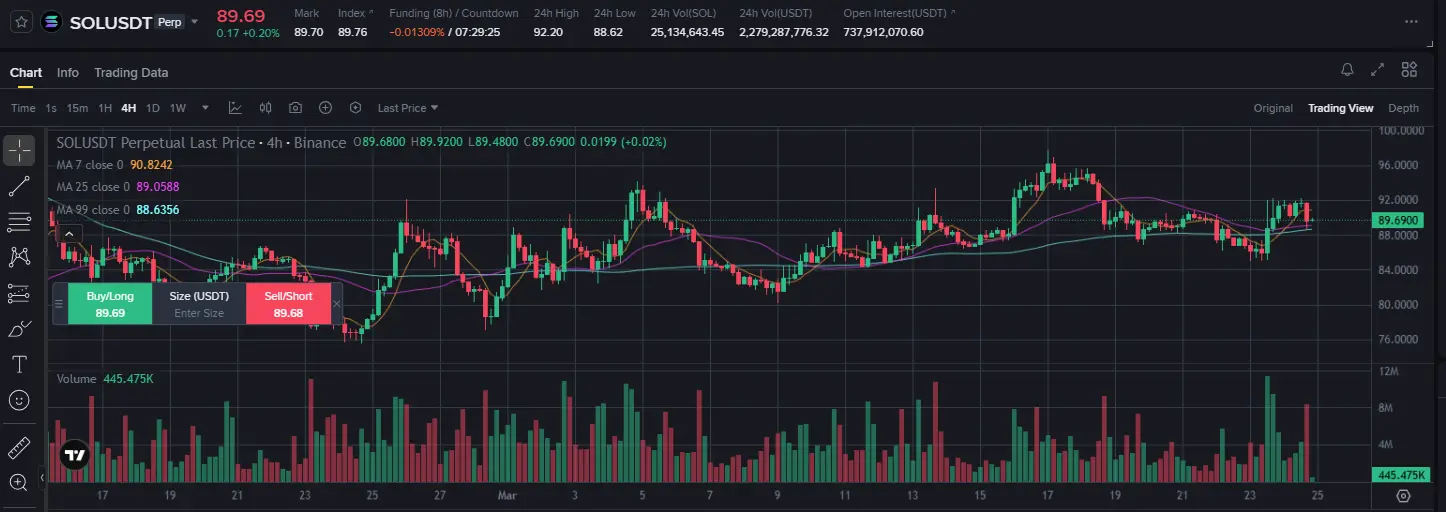Open the horizontal lines tool

tap(19, 221)
